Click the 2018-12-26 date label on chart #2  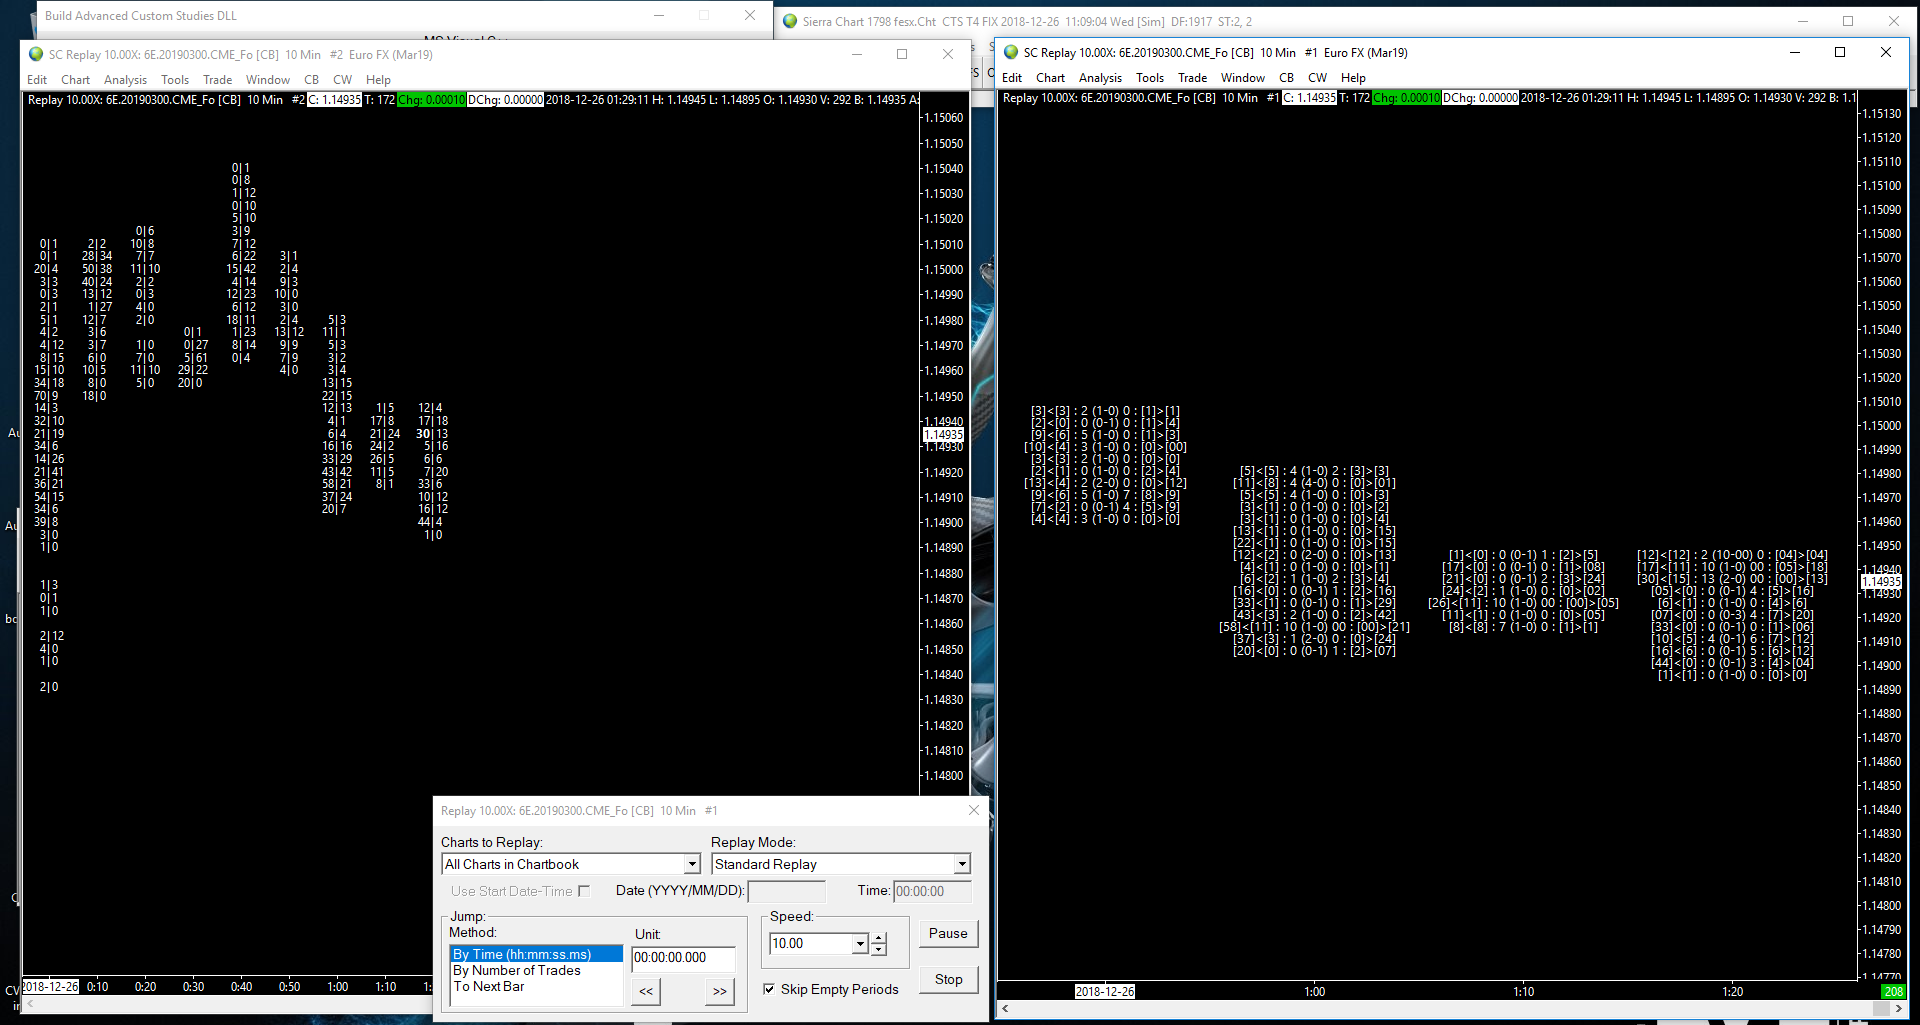point(50,986)
